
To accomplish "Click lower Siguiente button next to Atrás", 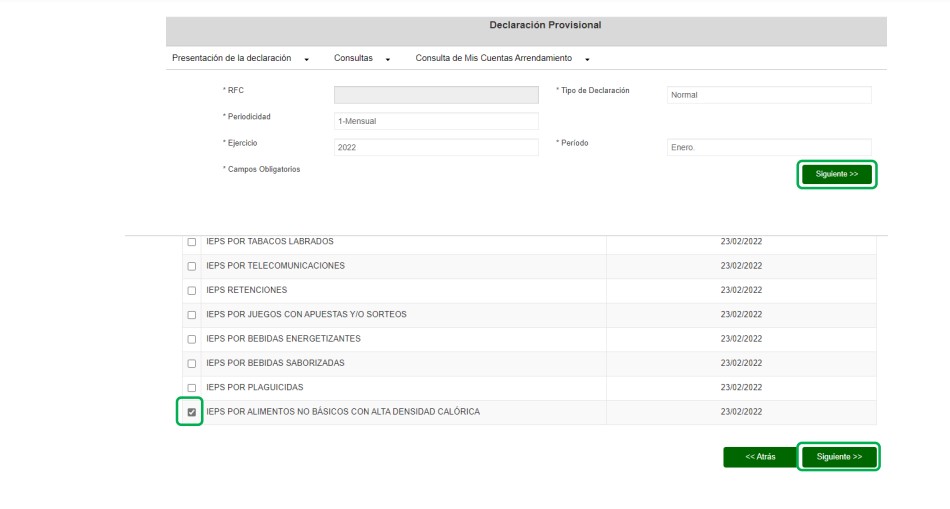I will click(x=839, y=457).
